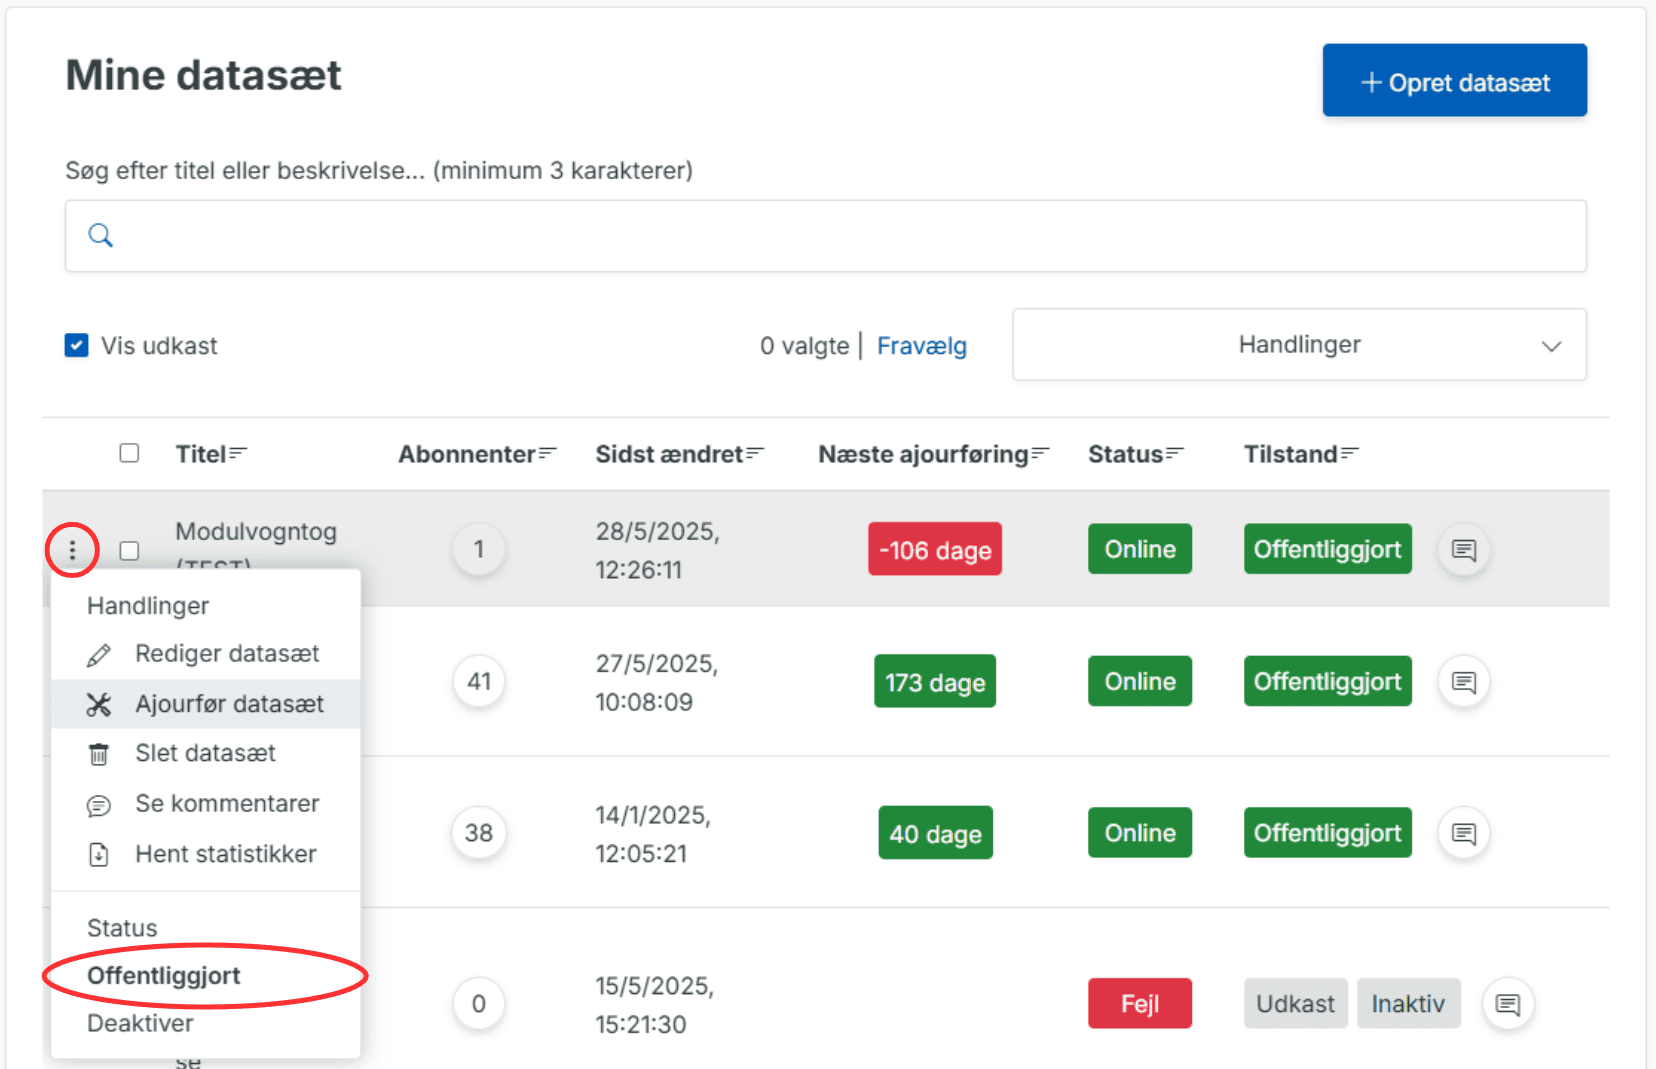Open comments for the 40 dage row
The height and width of the screenshot is (1069, 1656).
point(1464,833)
